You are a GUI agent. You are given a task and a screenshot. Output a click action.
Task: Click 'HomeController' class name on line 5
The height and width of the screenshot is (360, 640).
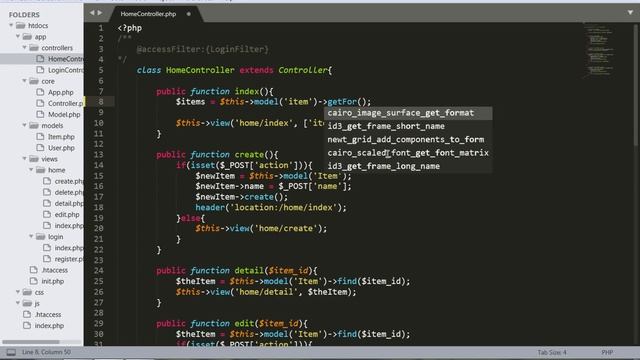pyautogui.click(x=200, y=70)
